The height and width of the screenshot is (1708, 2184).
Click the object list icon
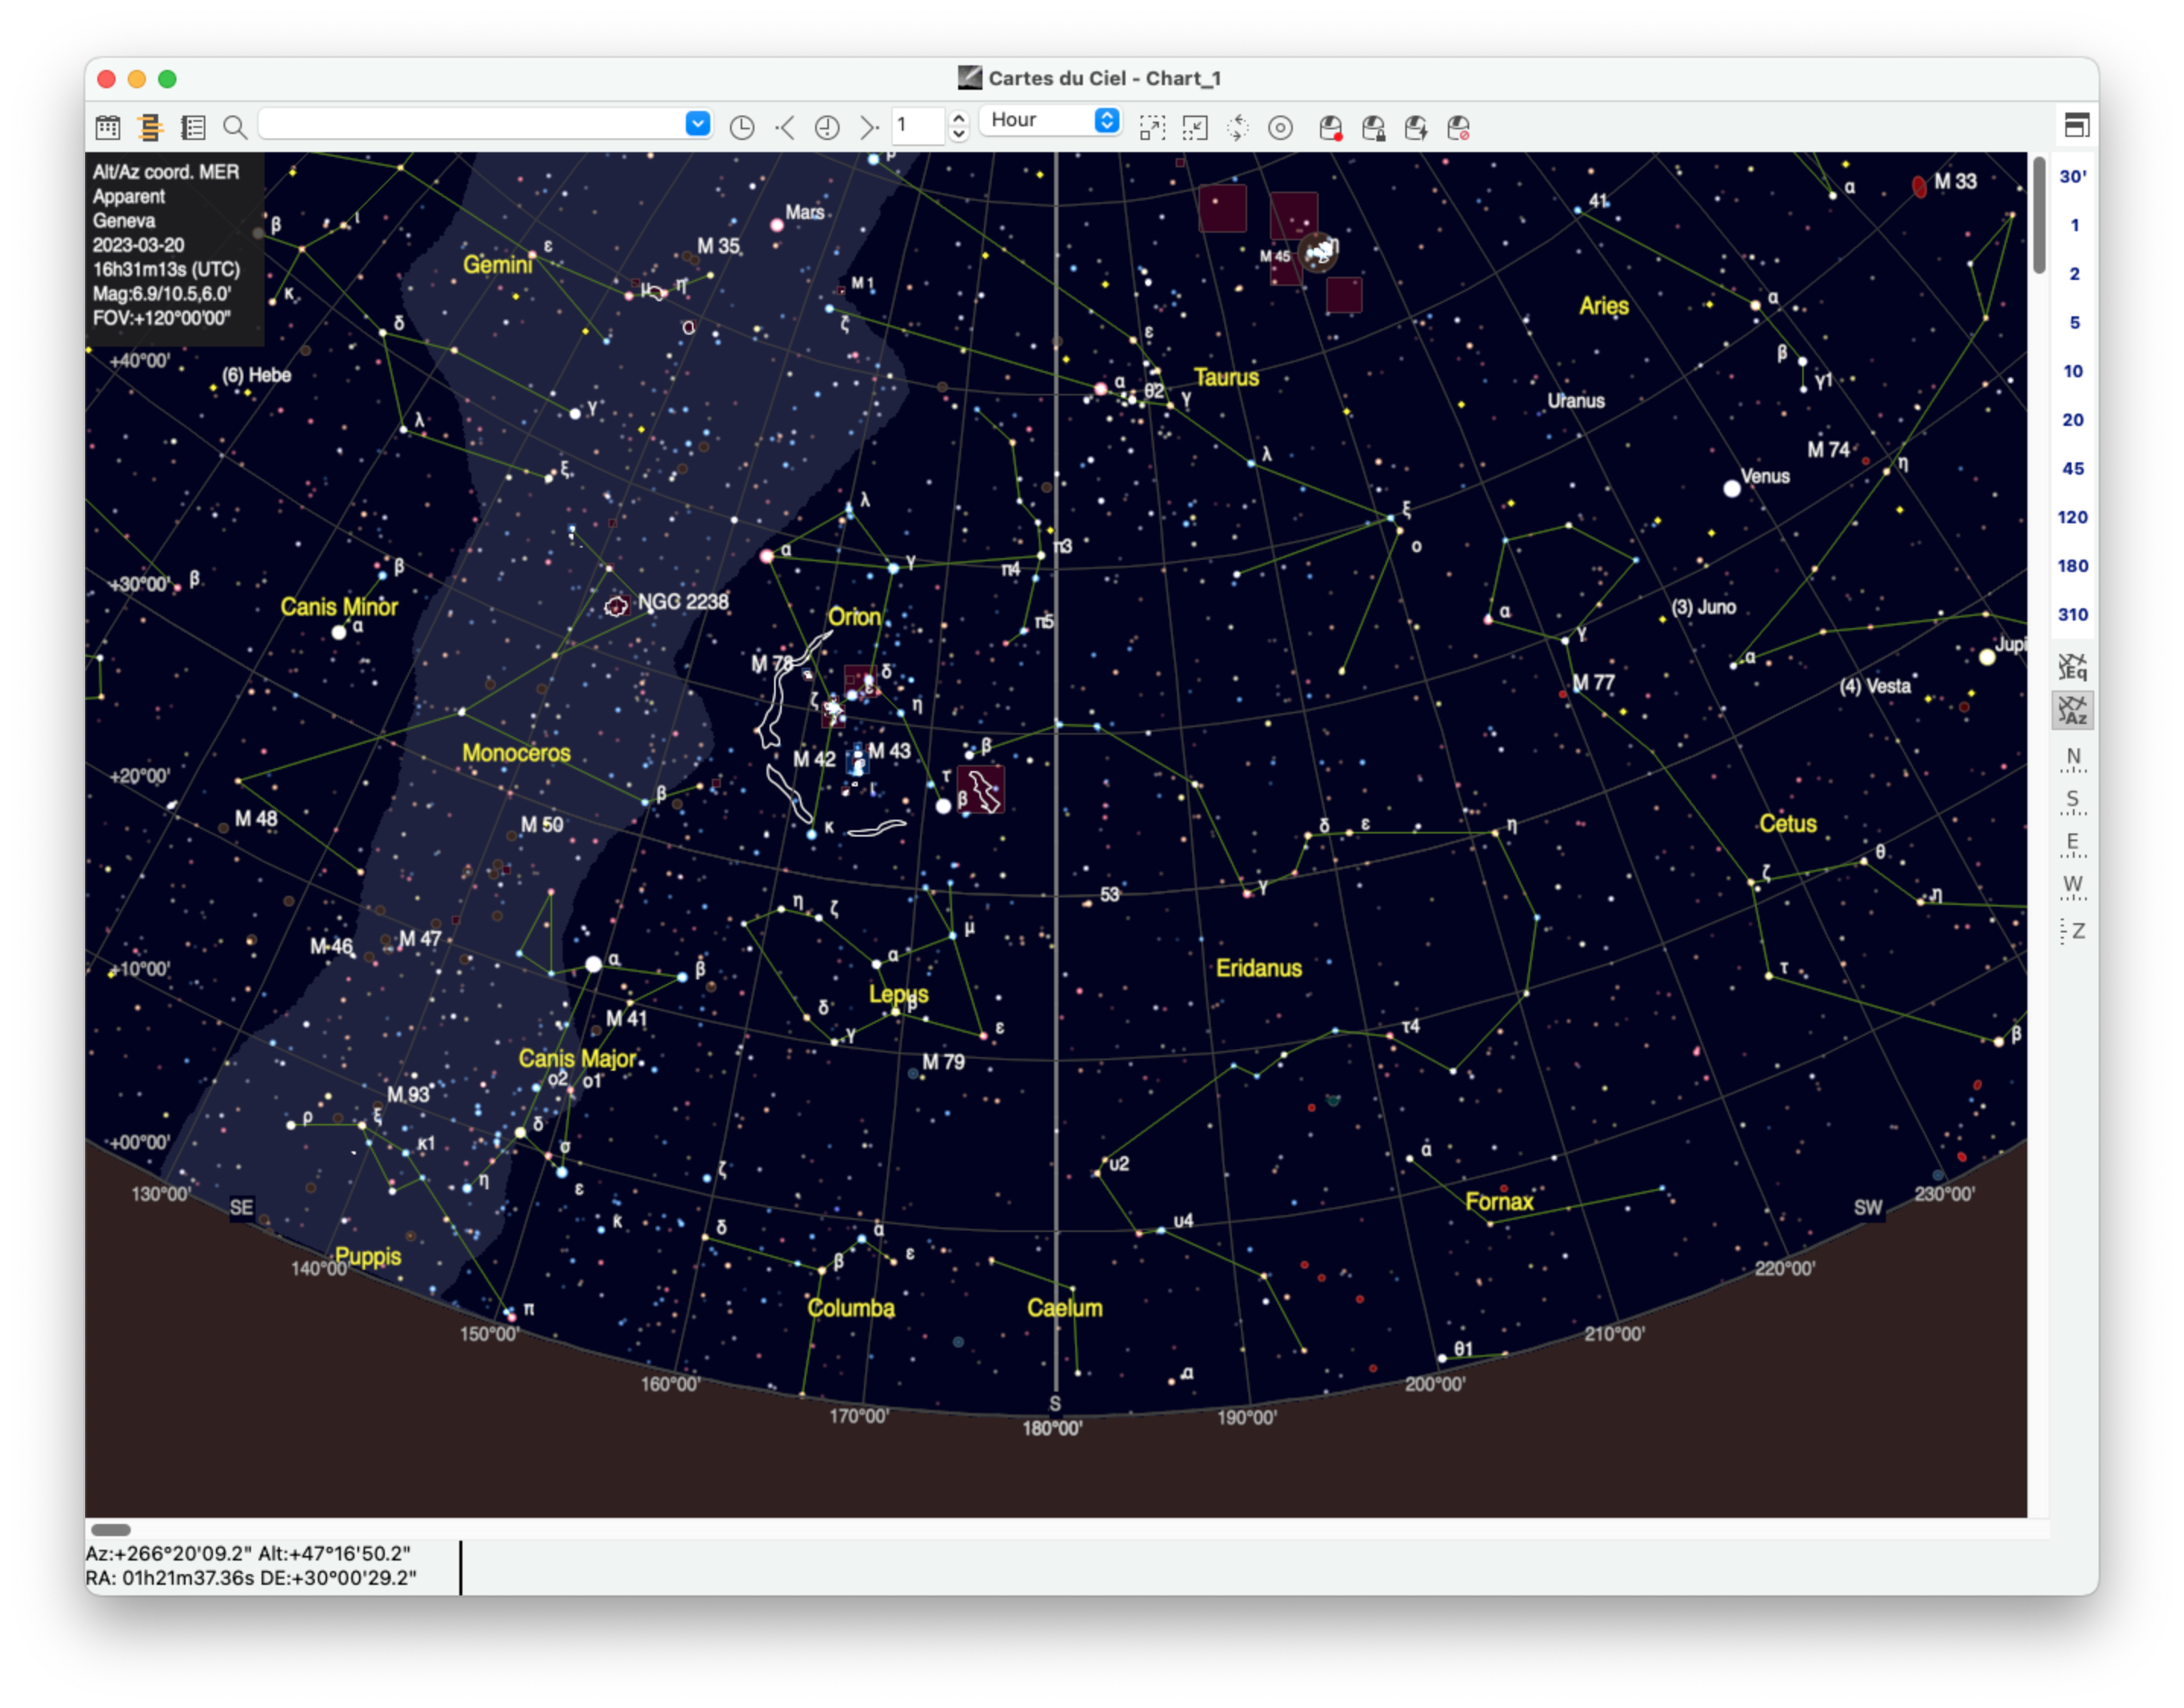tap(193, 127)
